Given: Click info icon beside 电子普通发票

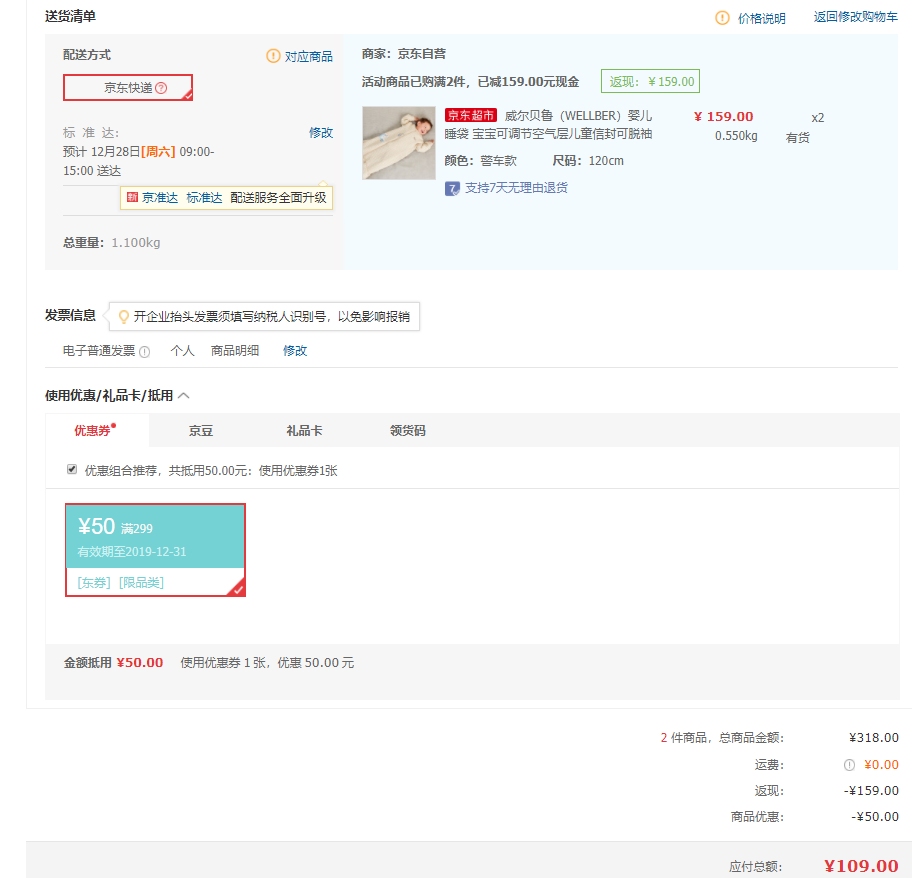Looking at the screenshot, I should (x=145, y=352).
